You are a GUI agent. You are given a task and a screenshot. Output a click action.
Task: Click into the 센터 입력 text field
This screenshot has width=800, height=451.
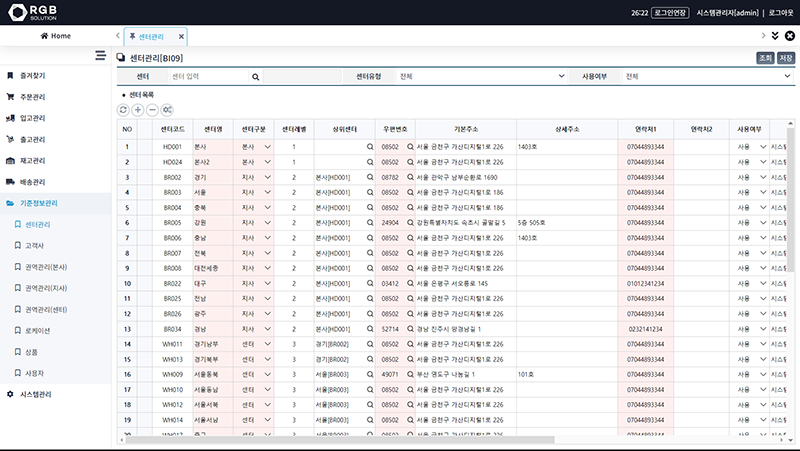[x=209, y=77]
